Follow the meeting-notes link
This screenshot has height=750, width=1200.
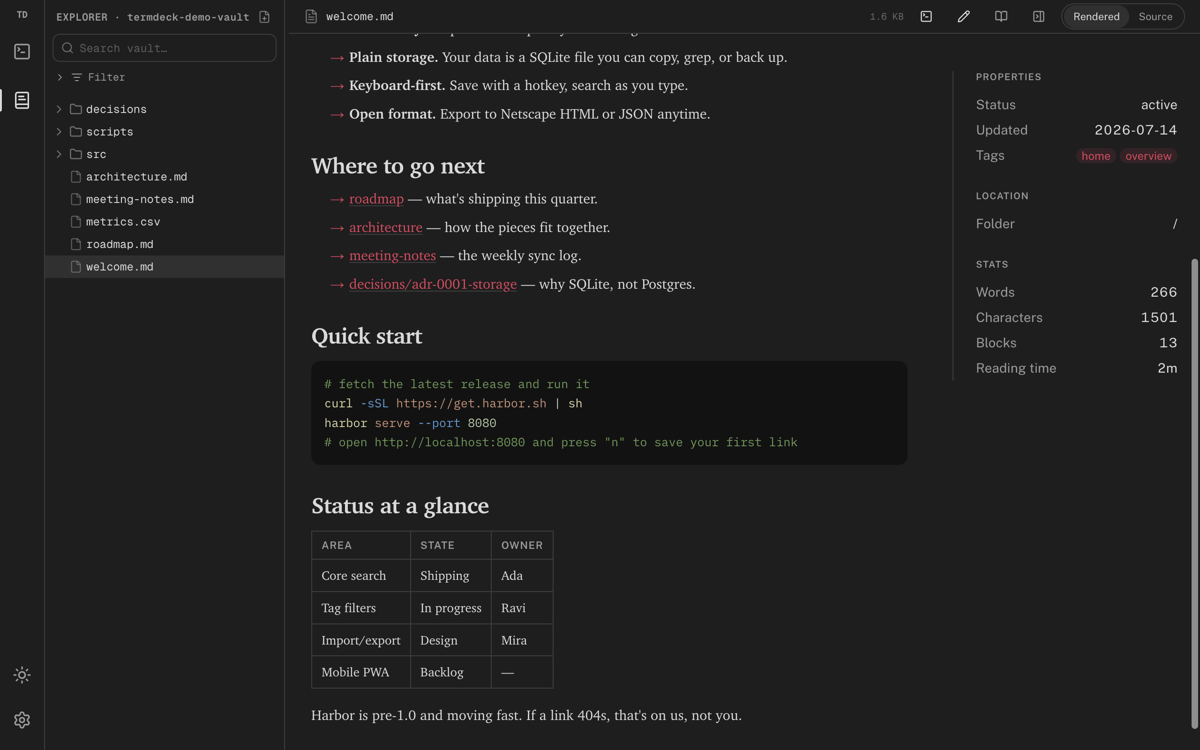pyautogui.click(x=392, y=256)
